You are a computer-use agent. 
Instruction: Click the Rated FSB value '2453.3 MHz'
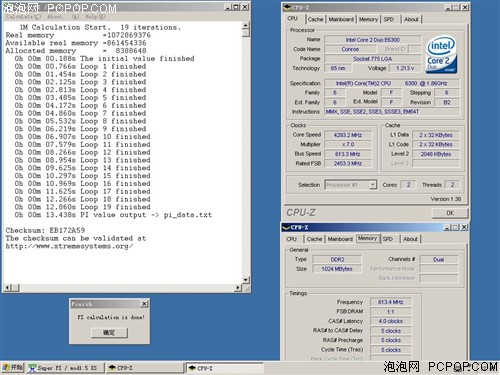(348, 163)
